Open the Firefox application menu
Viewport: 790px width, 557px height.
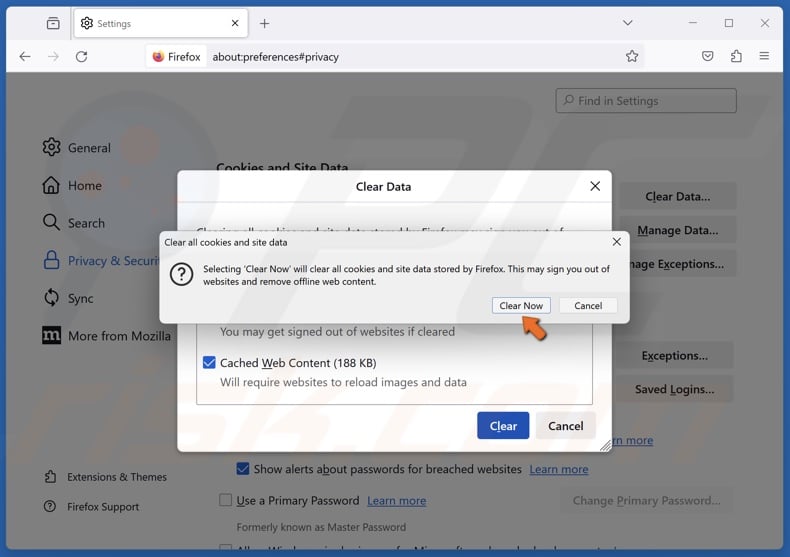click(764, 56)
